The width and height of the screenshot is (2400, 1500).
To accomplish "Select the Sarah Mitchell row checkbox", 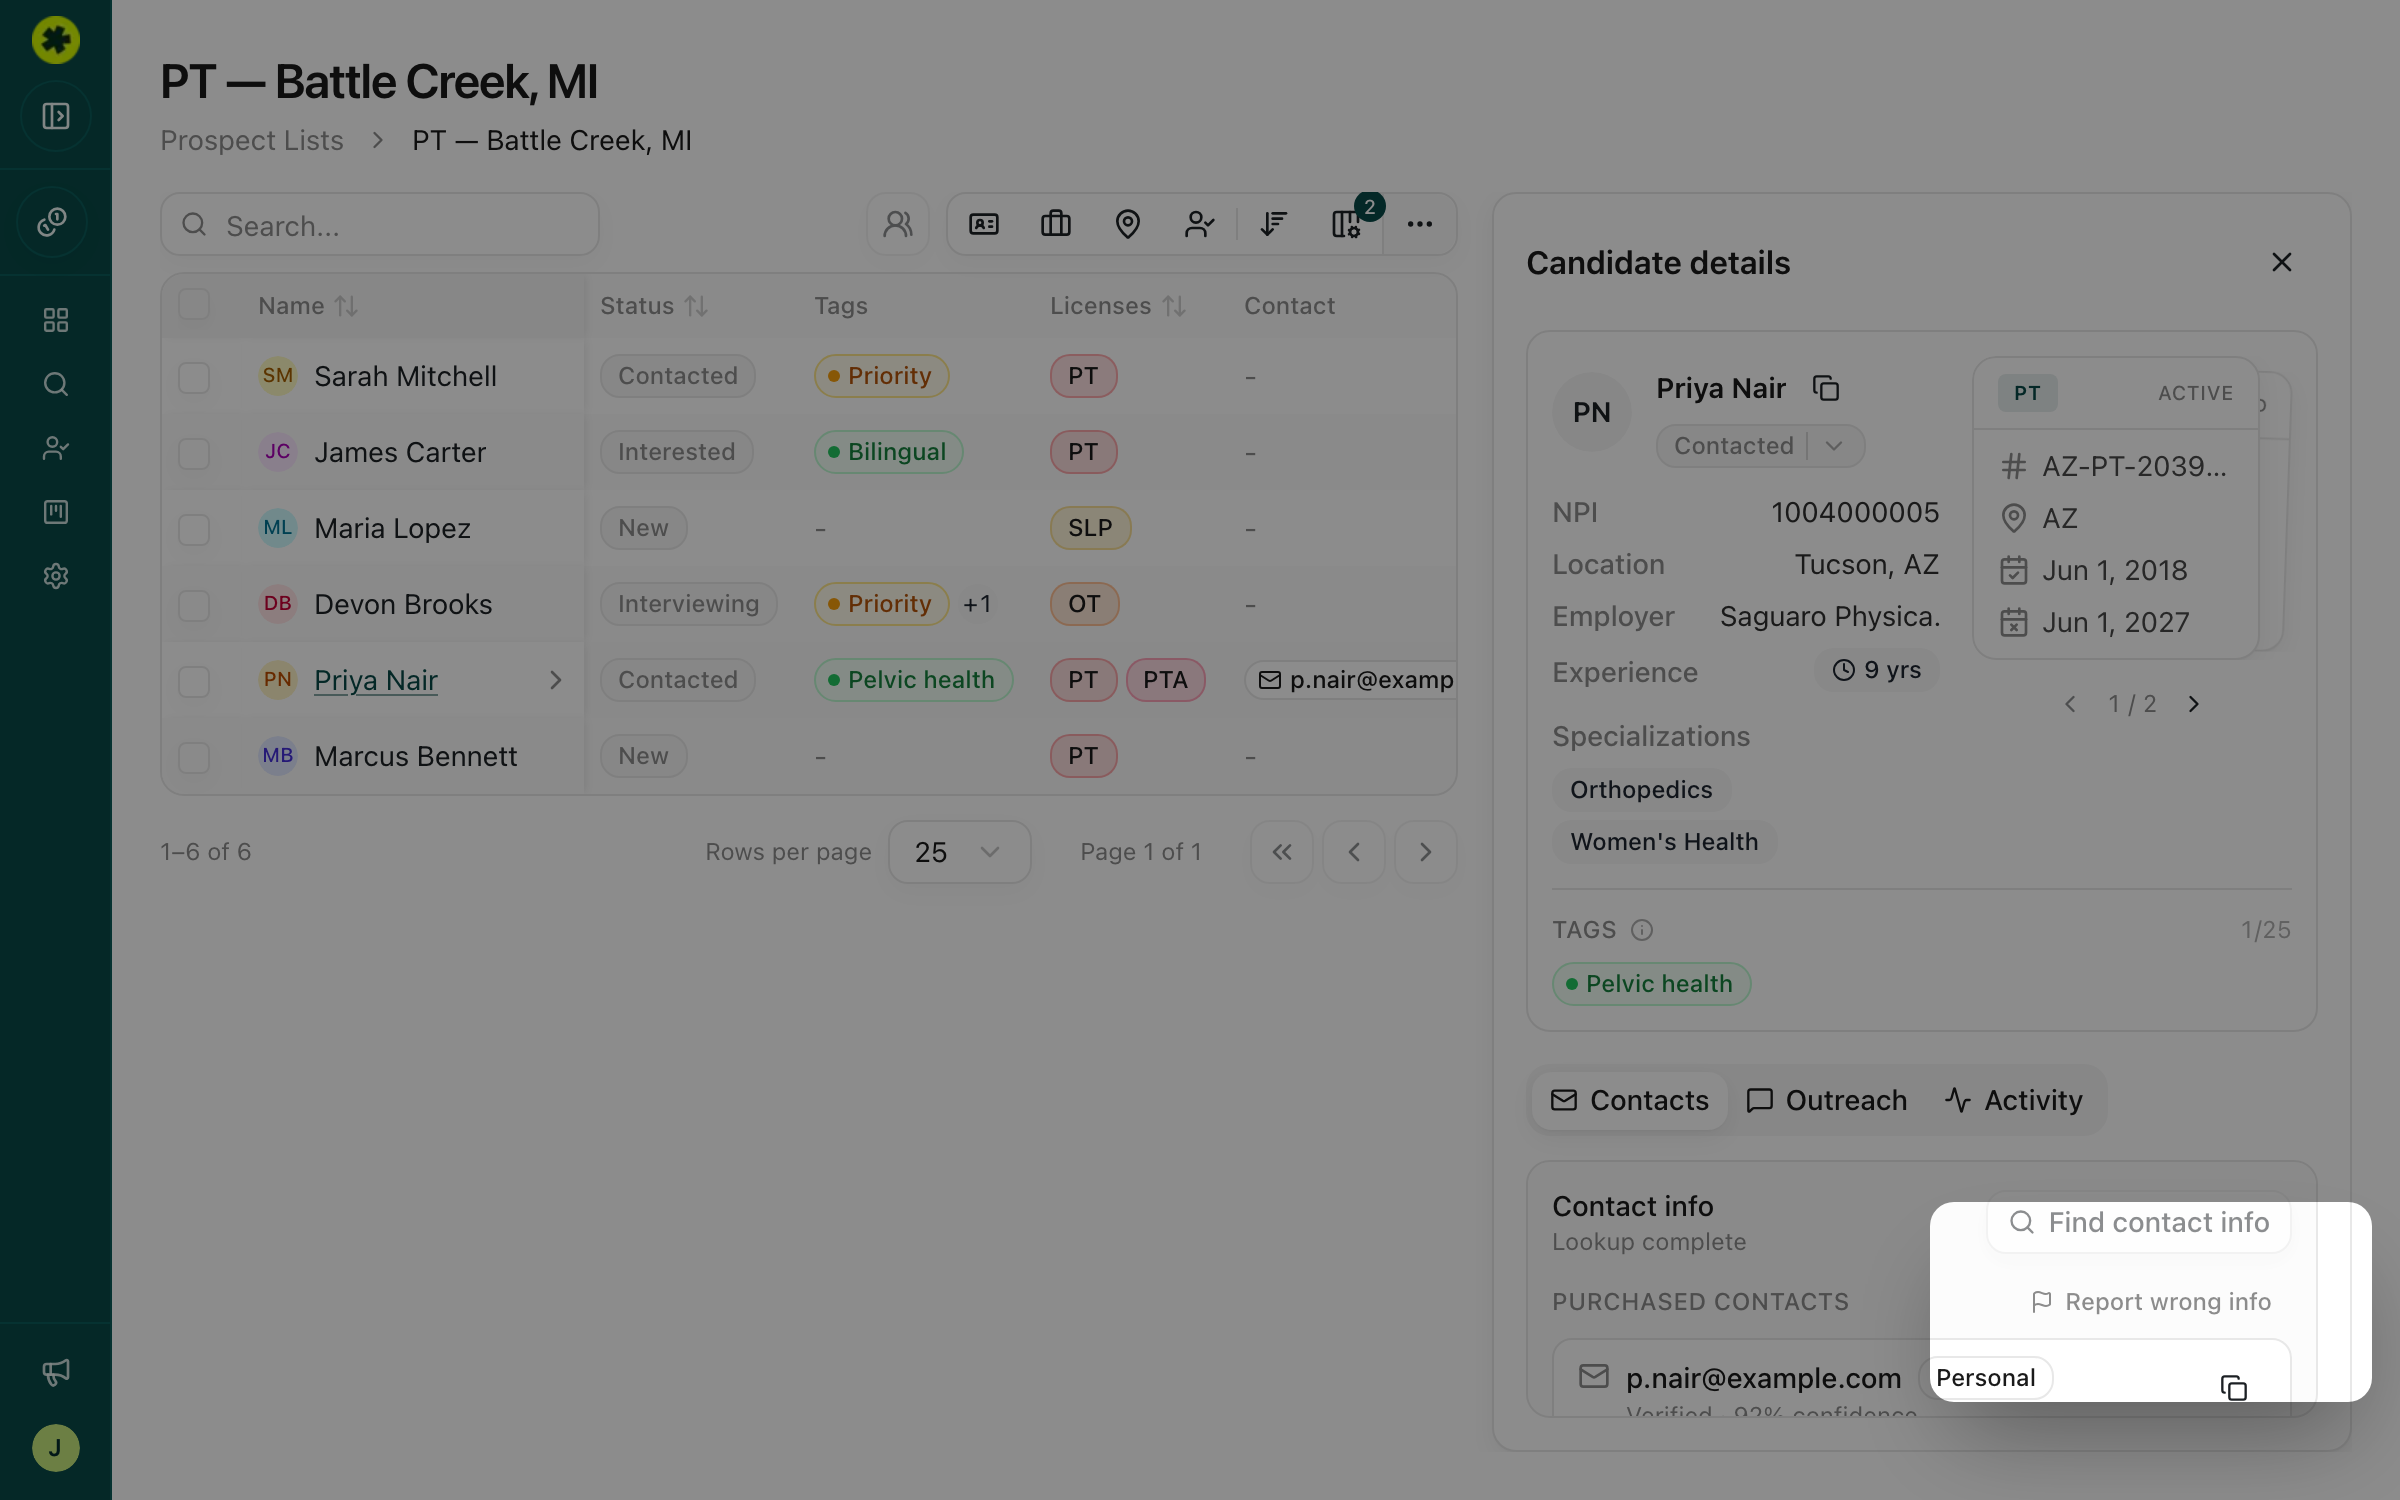I will tap(194, 377).
